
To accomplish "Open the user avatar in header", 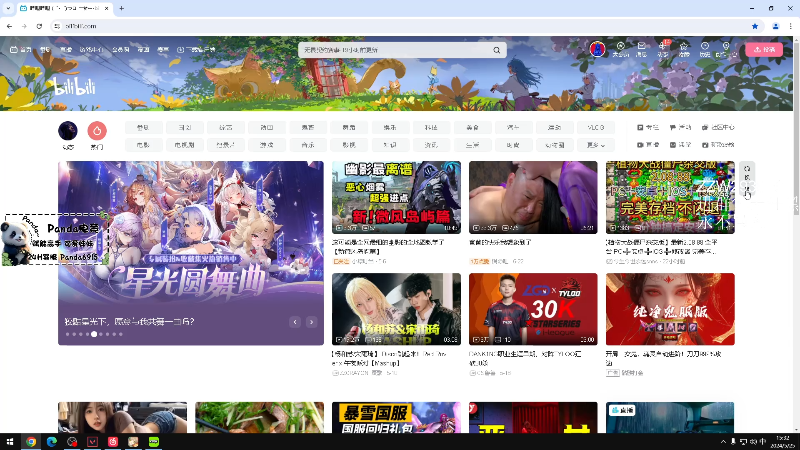I will point(597,49).
